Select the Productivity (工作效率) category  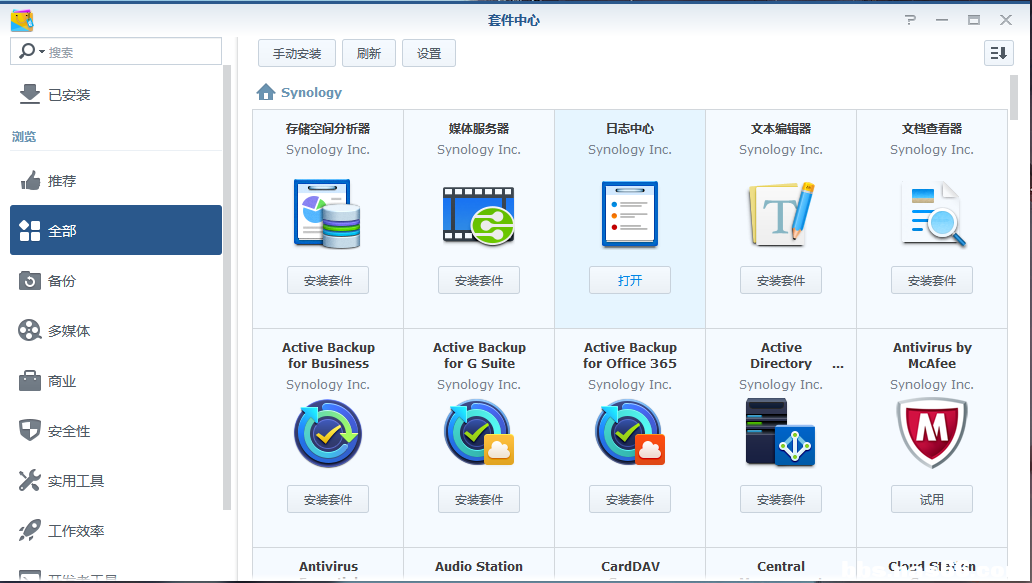tap(116, 531)
